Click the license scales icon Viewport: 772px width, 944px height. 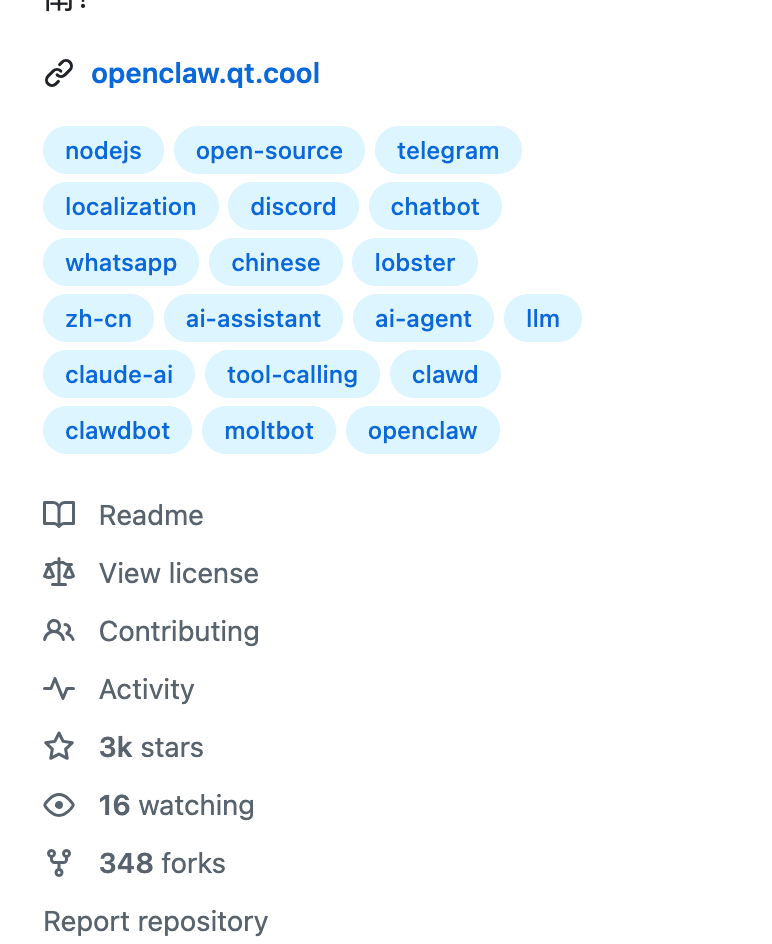(x=59, y=573)
